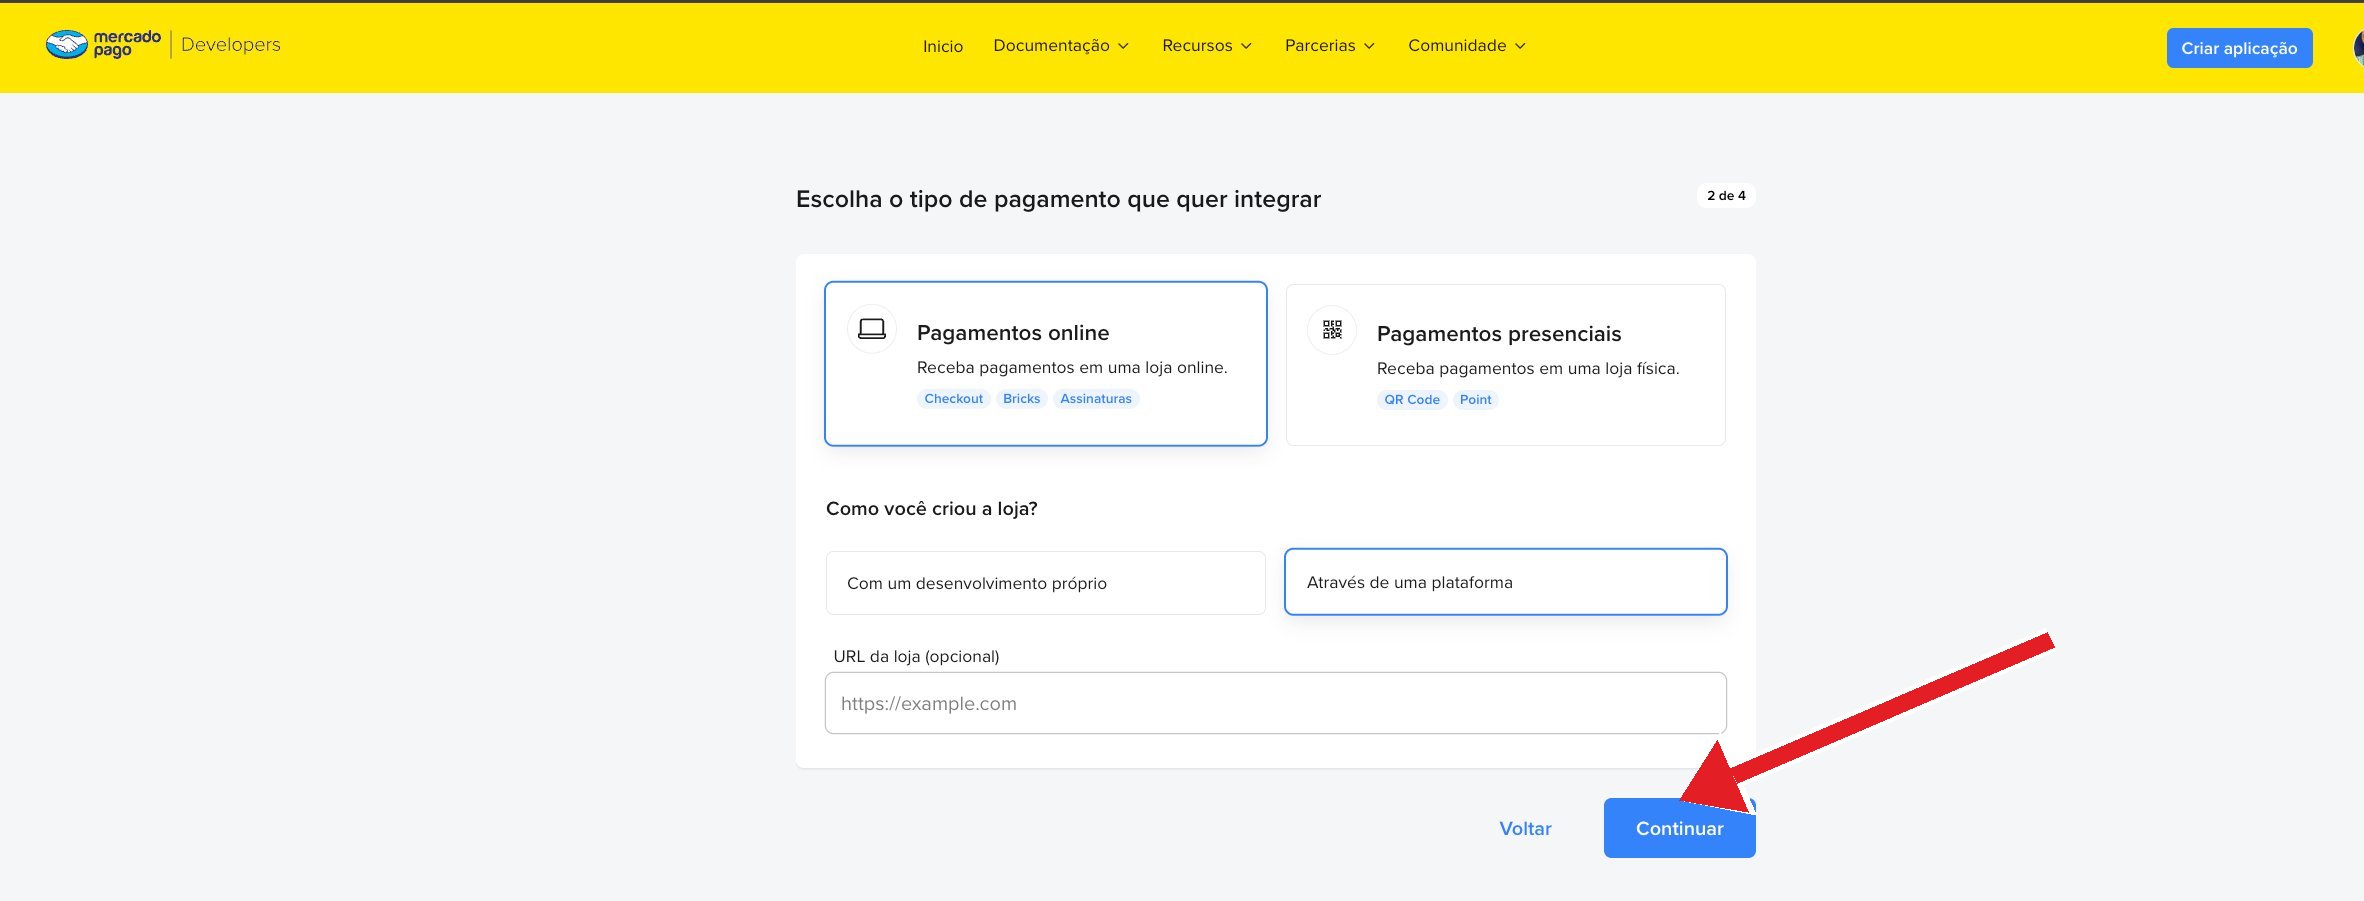Choose Através de uma plataforma option
Screen dimensions: 2364x901
[x=1505, y=582]
